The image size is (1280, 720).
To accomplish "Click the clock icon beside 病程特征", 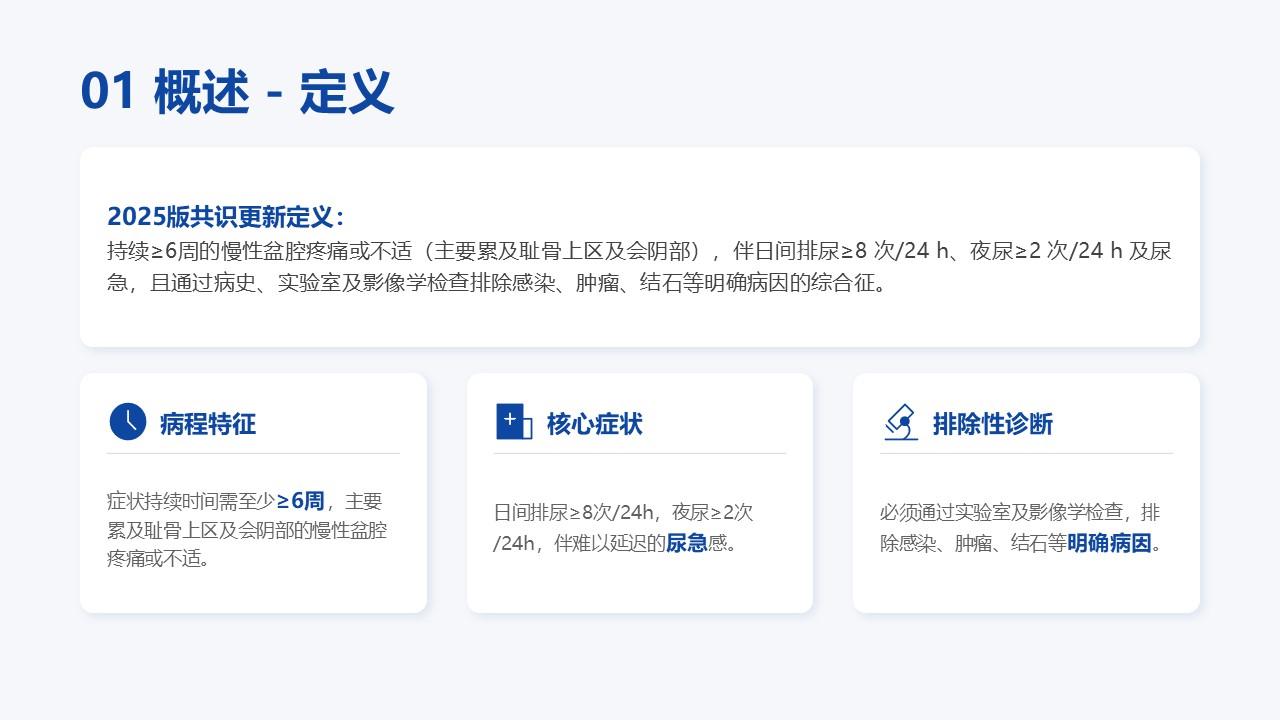I will click(127, 422).
